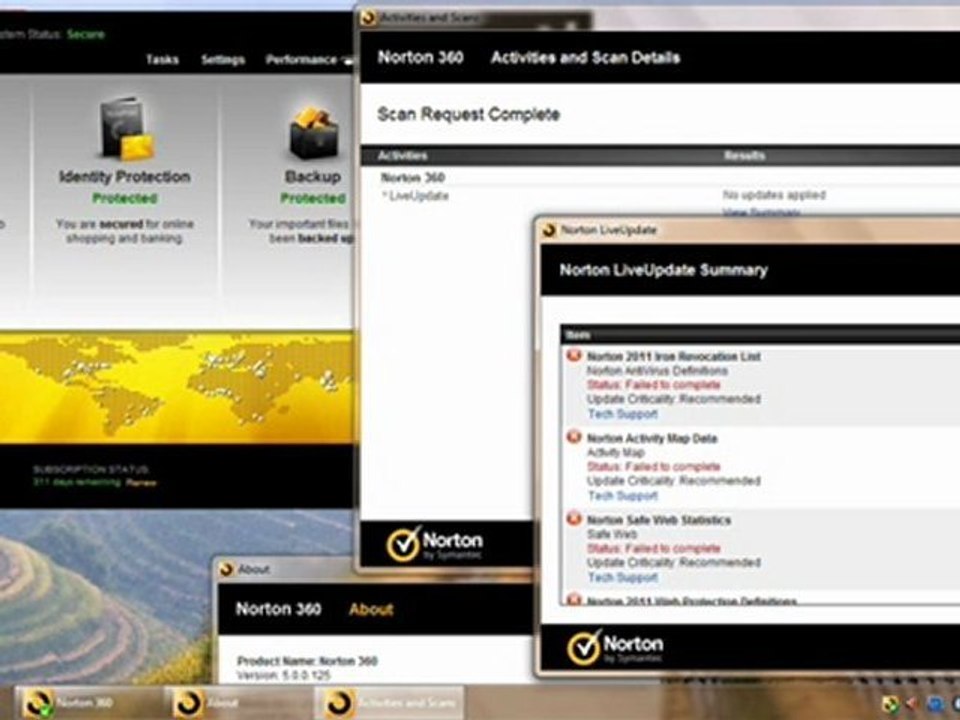This screenshot has height=720, width=960.
Task: Click Failed to complete status under Iron Revocation List
Action: 653,384
